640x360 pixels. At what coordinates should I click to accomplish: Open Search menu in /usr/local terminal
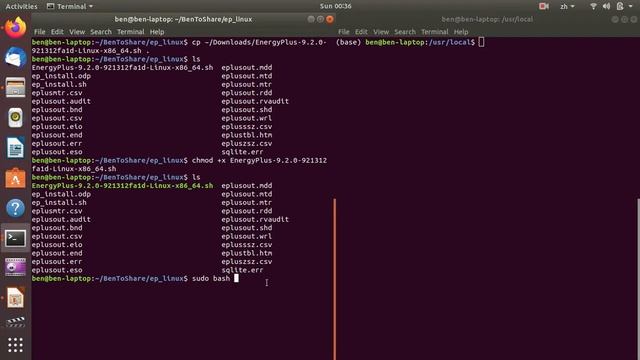point(405,32)
